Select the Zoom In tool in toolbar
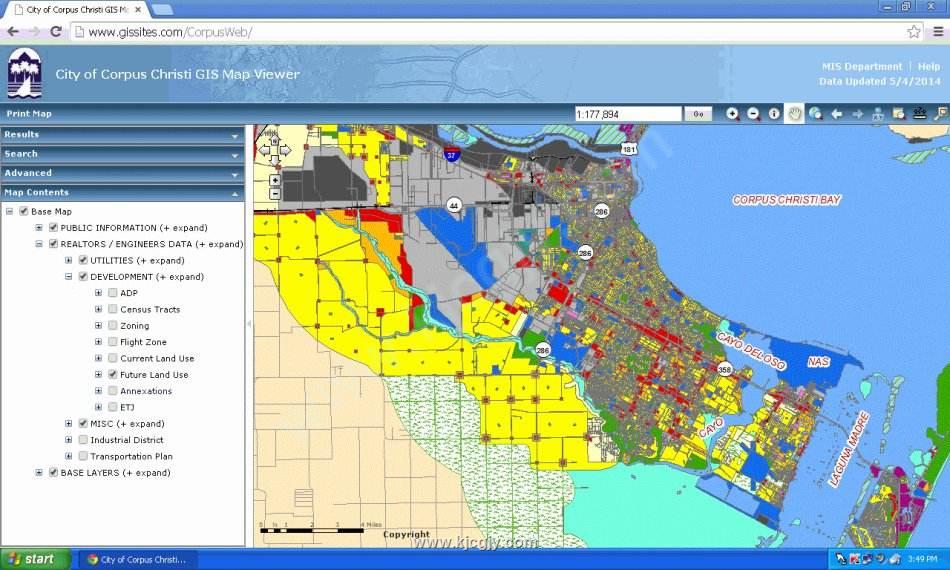The height and width of the screenshot is (570, 950). [733, 114]
